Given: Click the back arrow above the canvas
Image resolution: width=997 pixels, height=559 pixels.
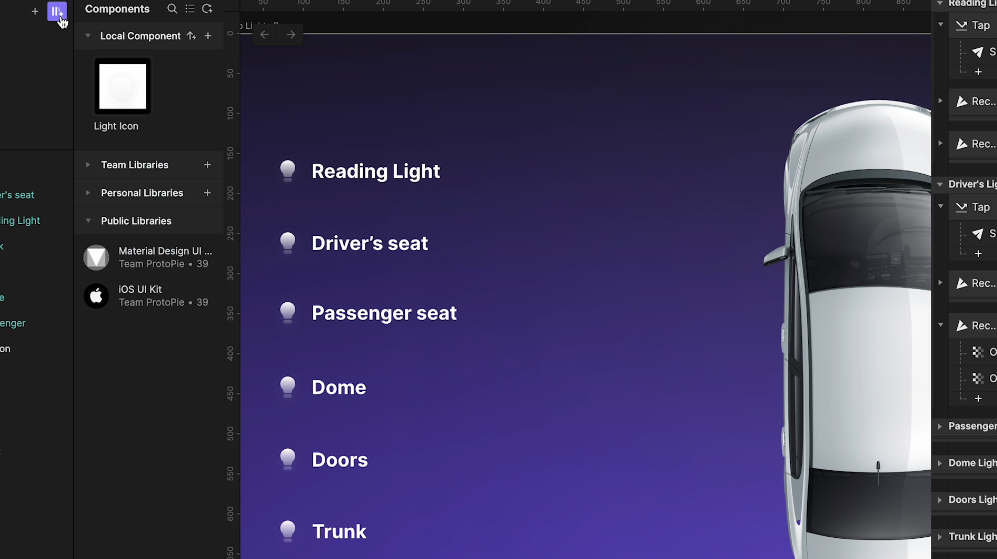Looking at the screenshot, I should 264,35.
